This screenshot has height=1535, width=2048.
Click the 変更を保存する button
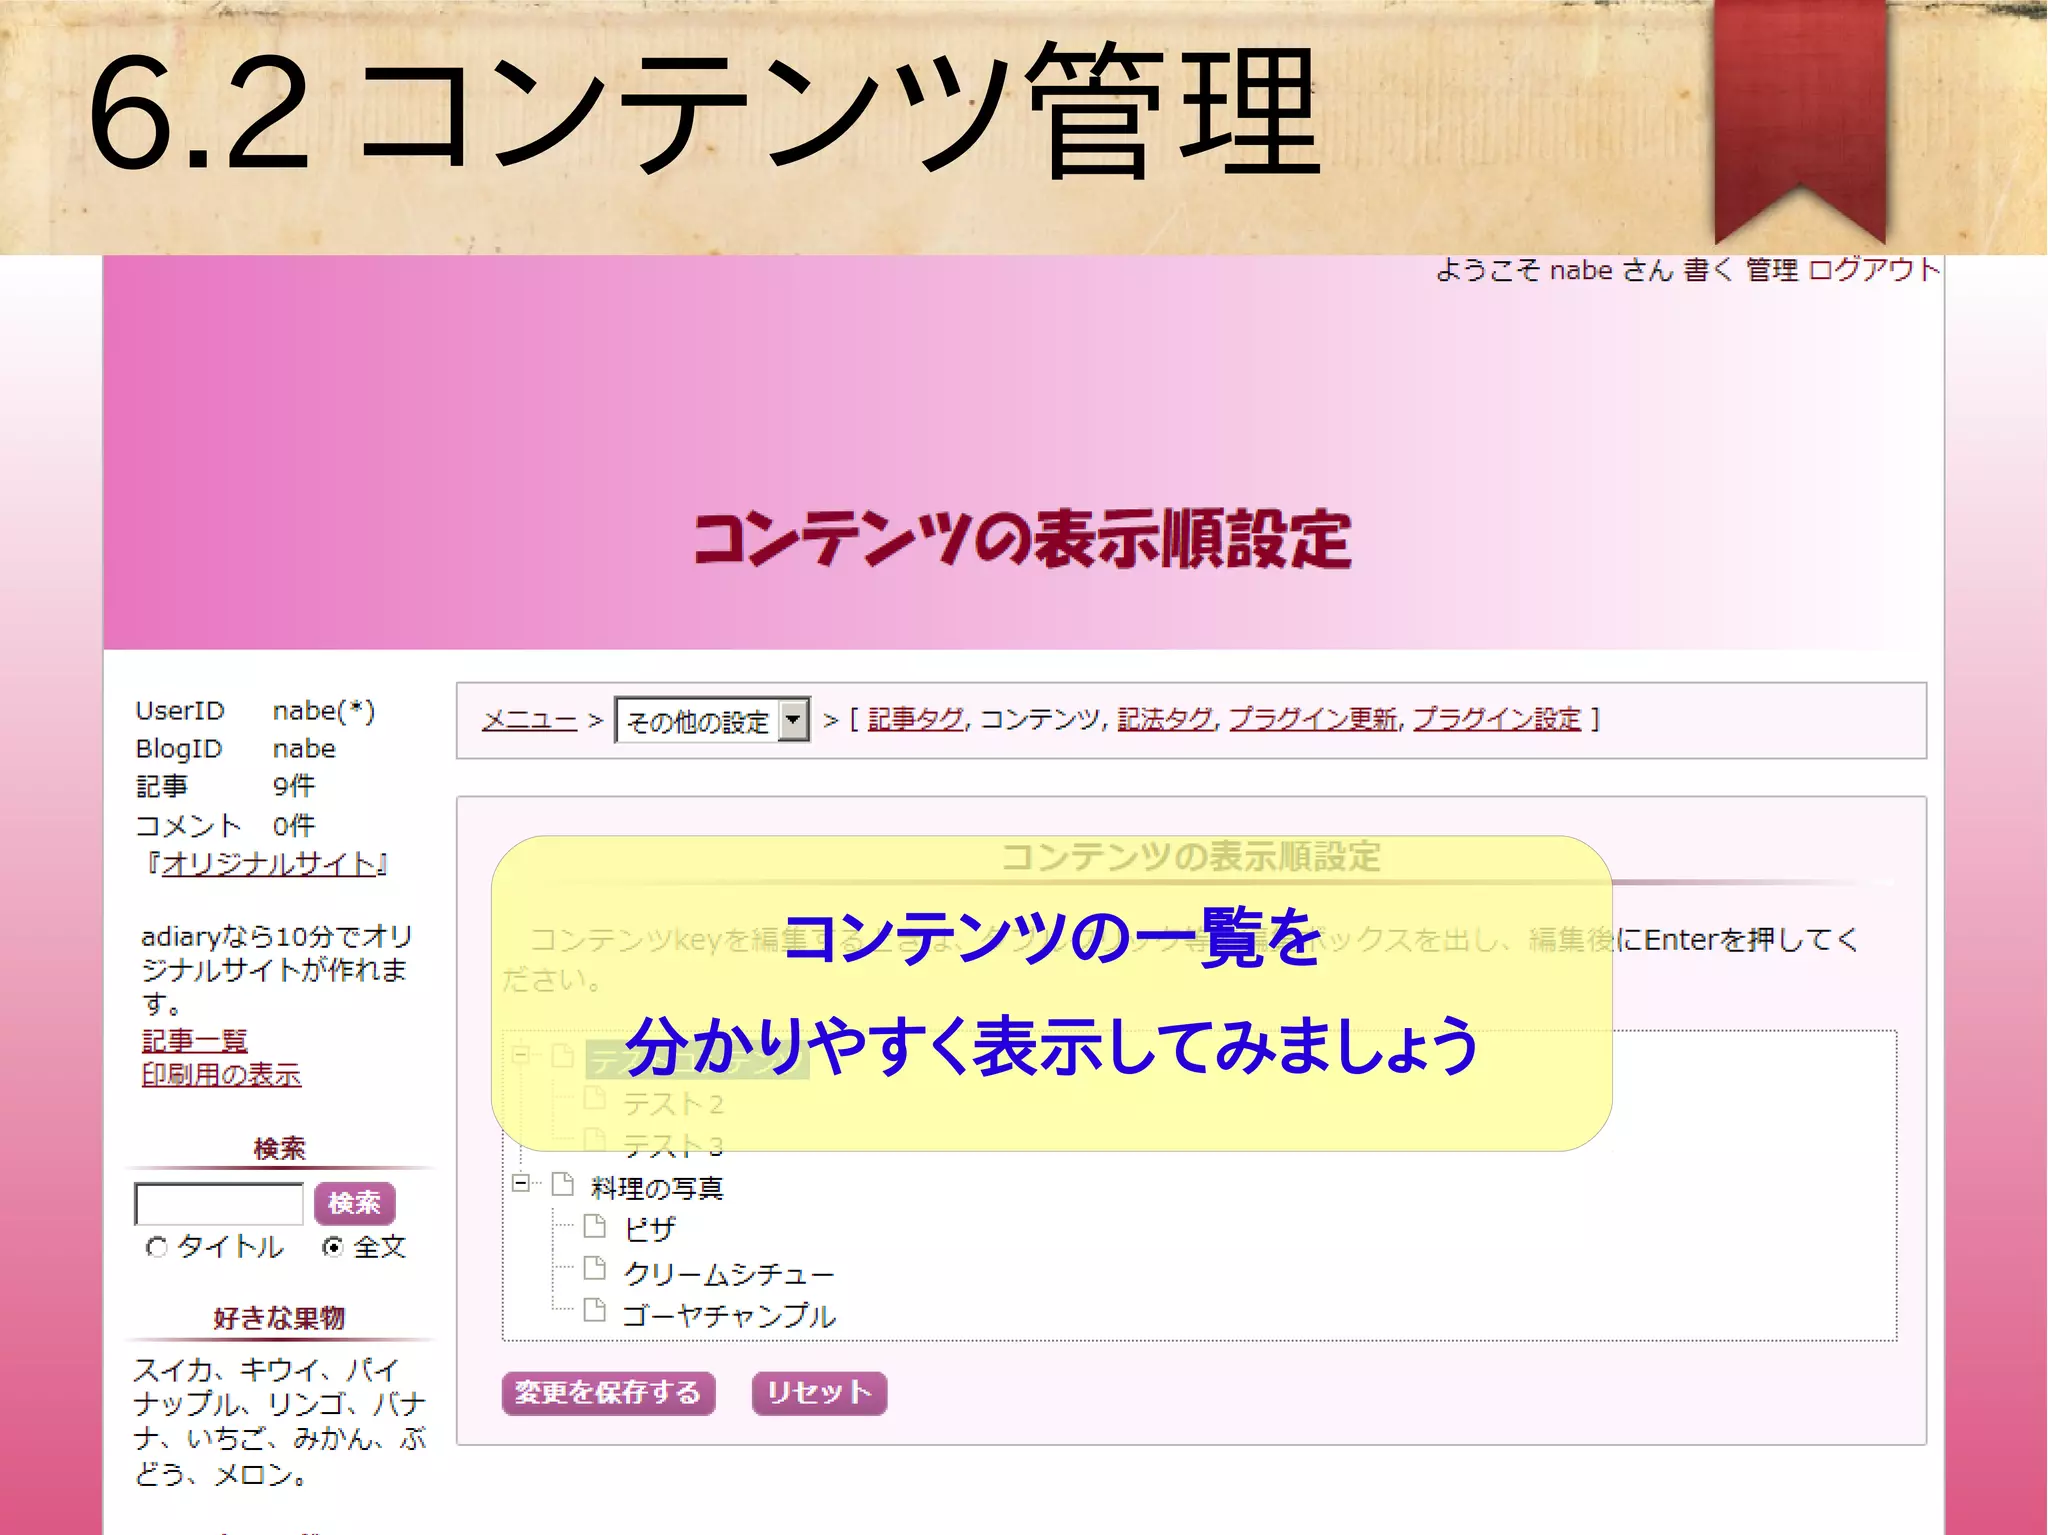pyautogui.click(x=608, y=1392)
